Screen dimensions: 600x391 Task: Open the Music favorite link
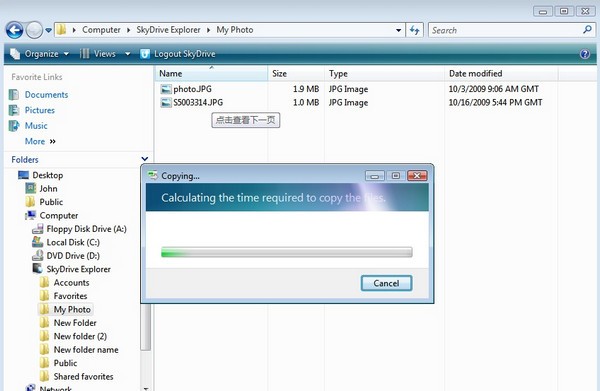[x=36, y=125]
